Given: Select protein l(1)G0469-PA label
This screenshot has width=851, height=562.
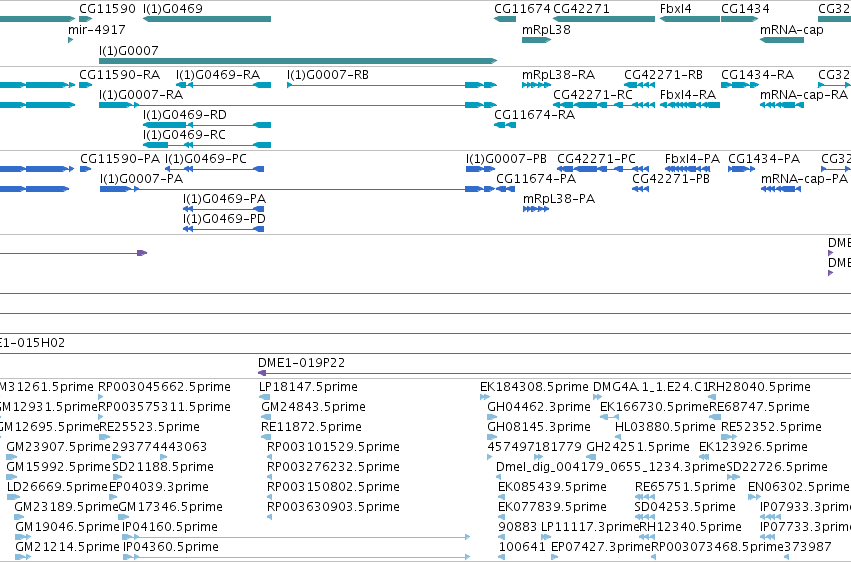Looking at the screenshot, I should (x=225, y=199).
